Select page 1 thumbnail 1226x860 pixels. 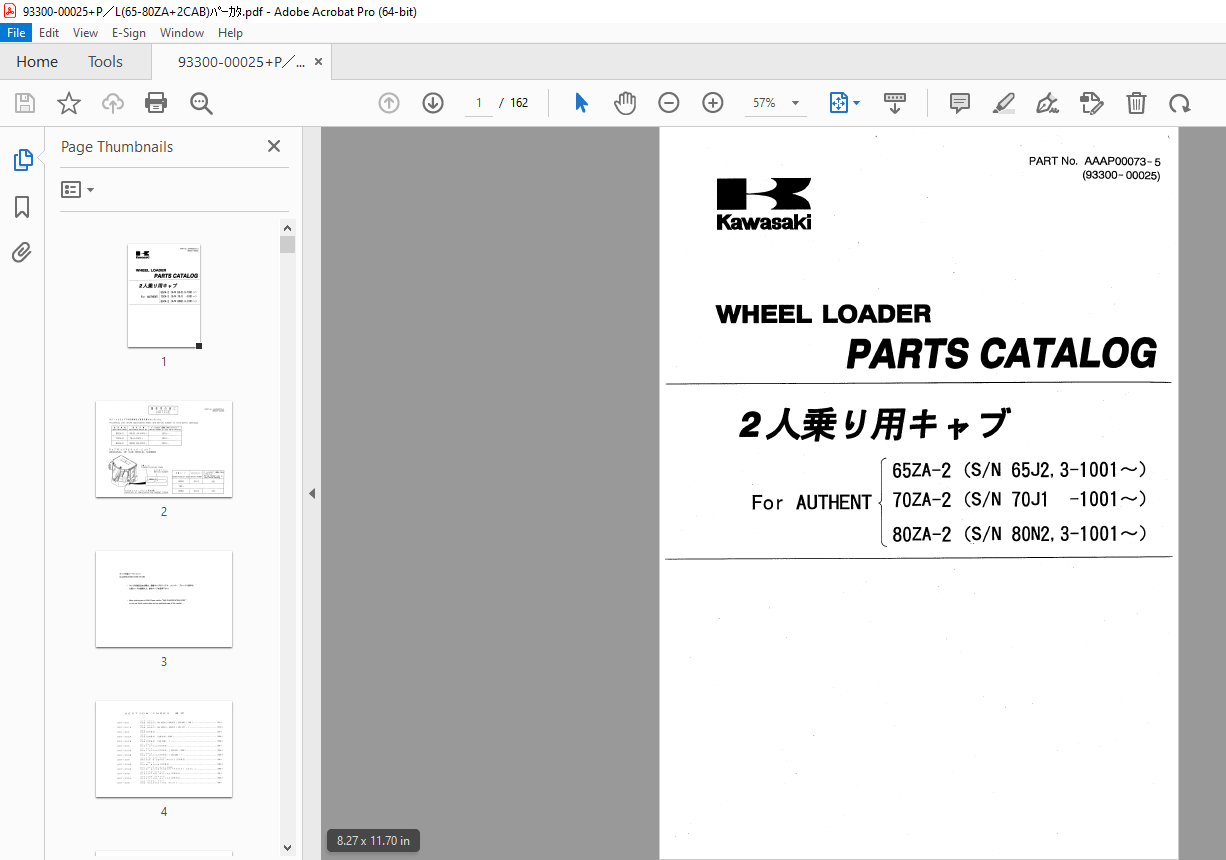(x=164, y=295)
